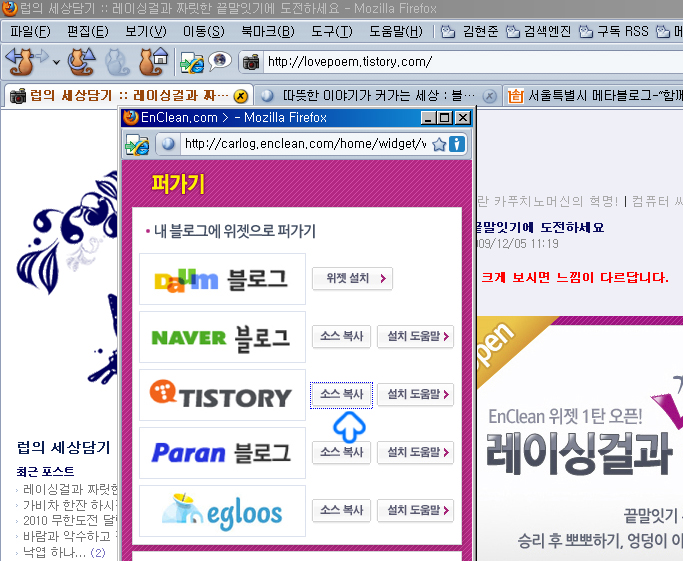683x561 pixels.
Task: Switch to the 따뜻한 이야기가 커가는 세상 tab
Action: tap(377, 96)
